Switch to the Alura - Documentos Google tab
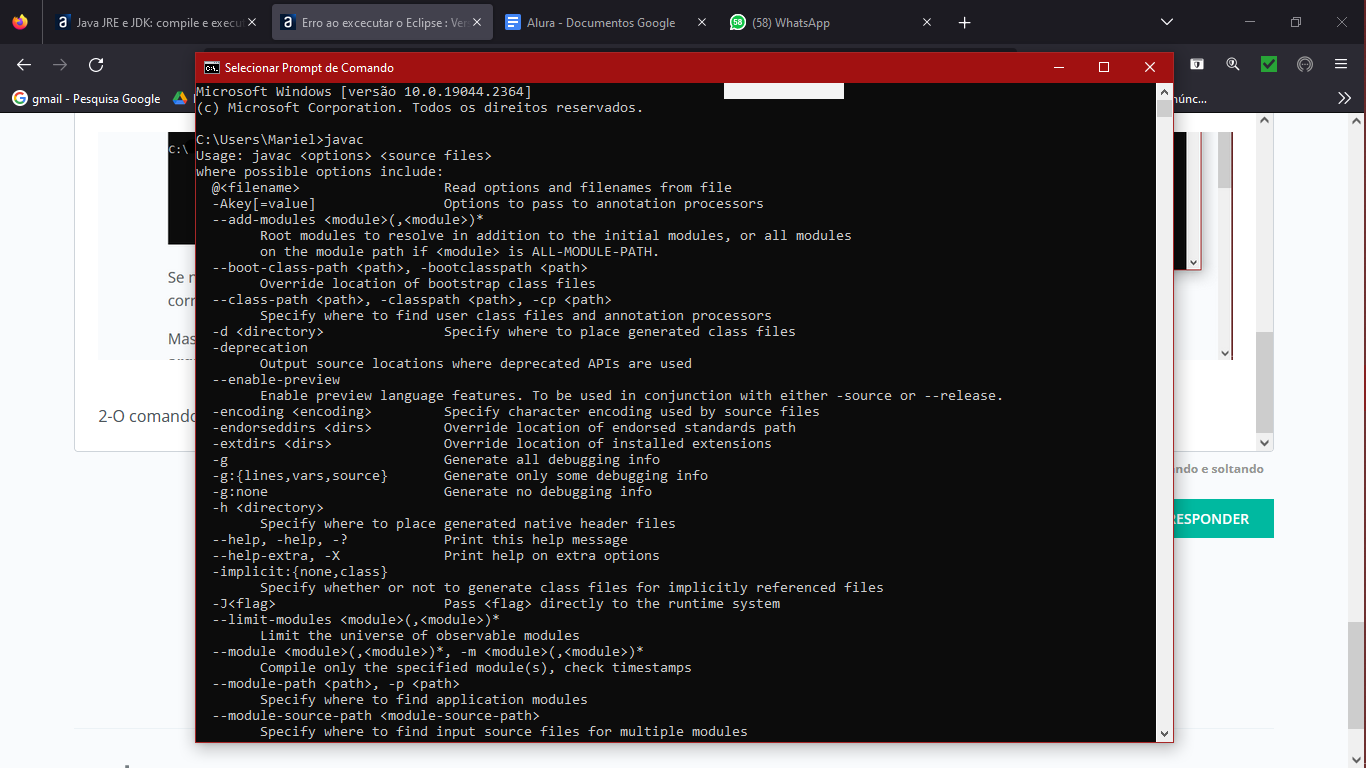The image size is (1366, 768). click(x=608, y=22)
